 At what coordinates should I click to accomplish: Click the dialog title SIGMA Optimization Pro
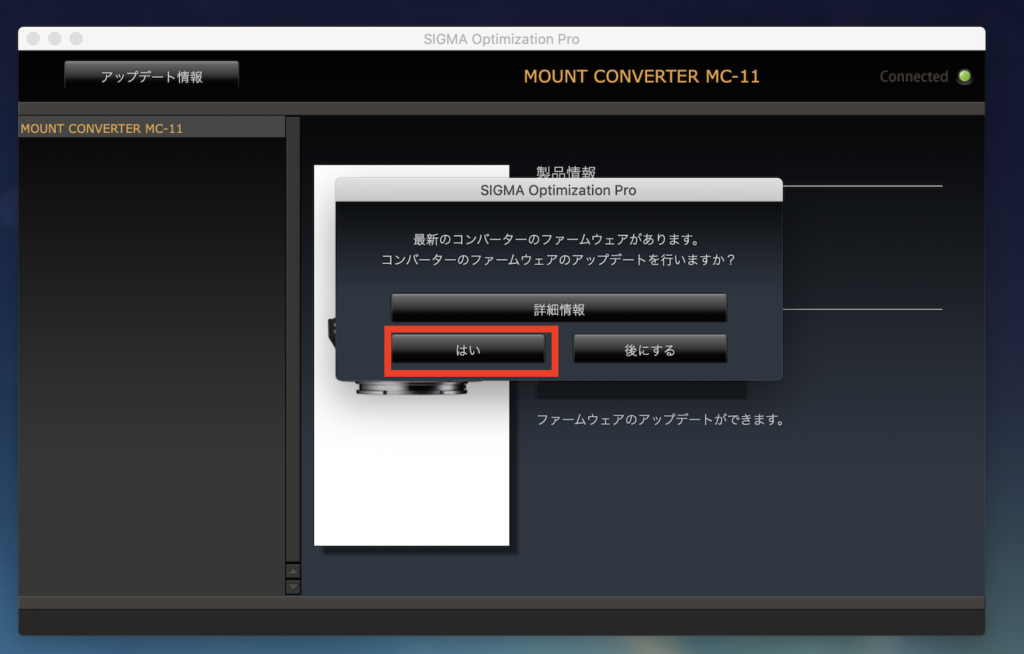(x=558, y=190)
